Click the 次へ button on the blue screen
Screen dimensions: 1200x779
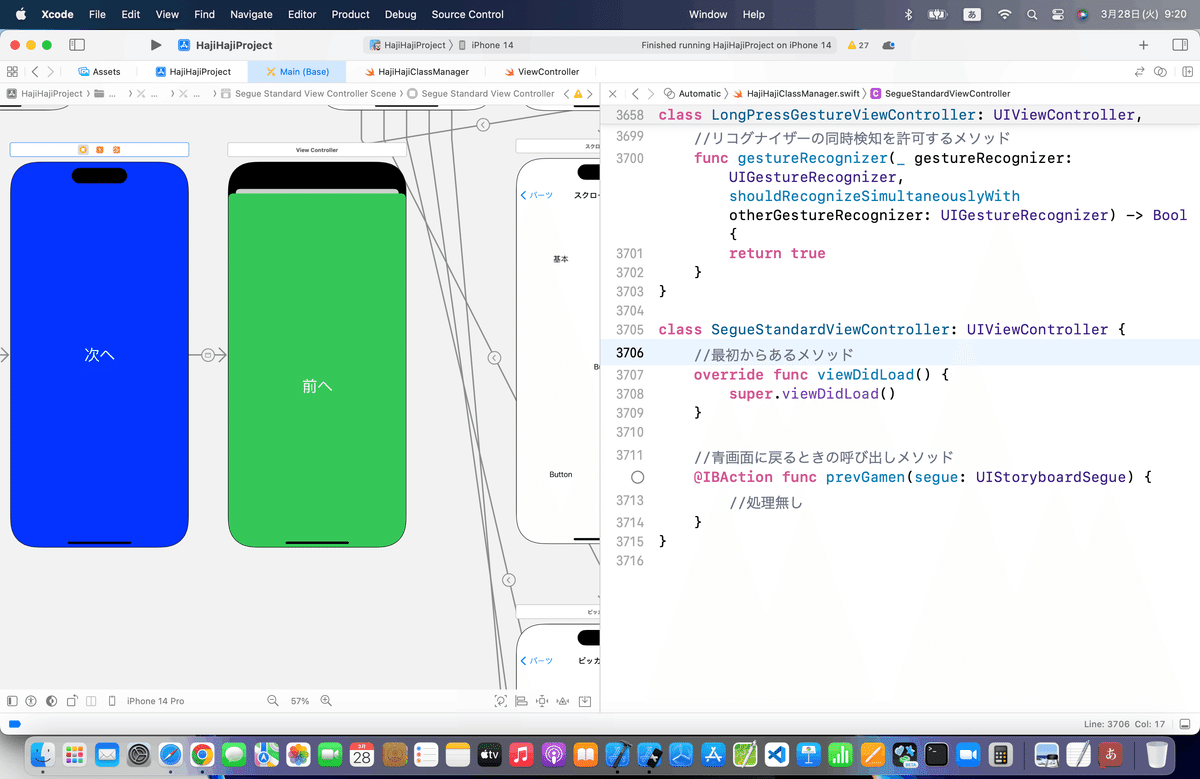click(99, 355)
